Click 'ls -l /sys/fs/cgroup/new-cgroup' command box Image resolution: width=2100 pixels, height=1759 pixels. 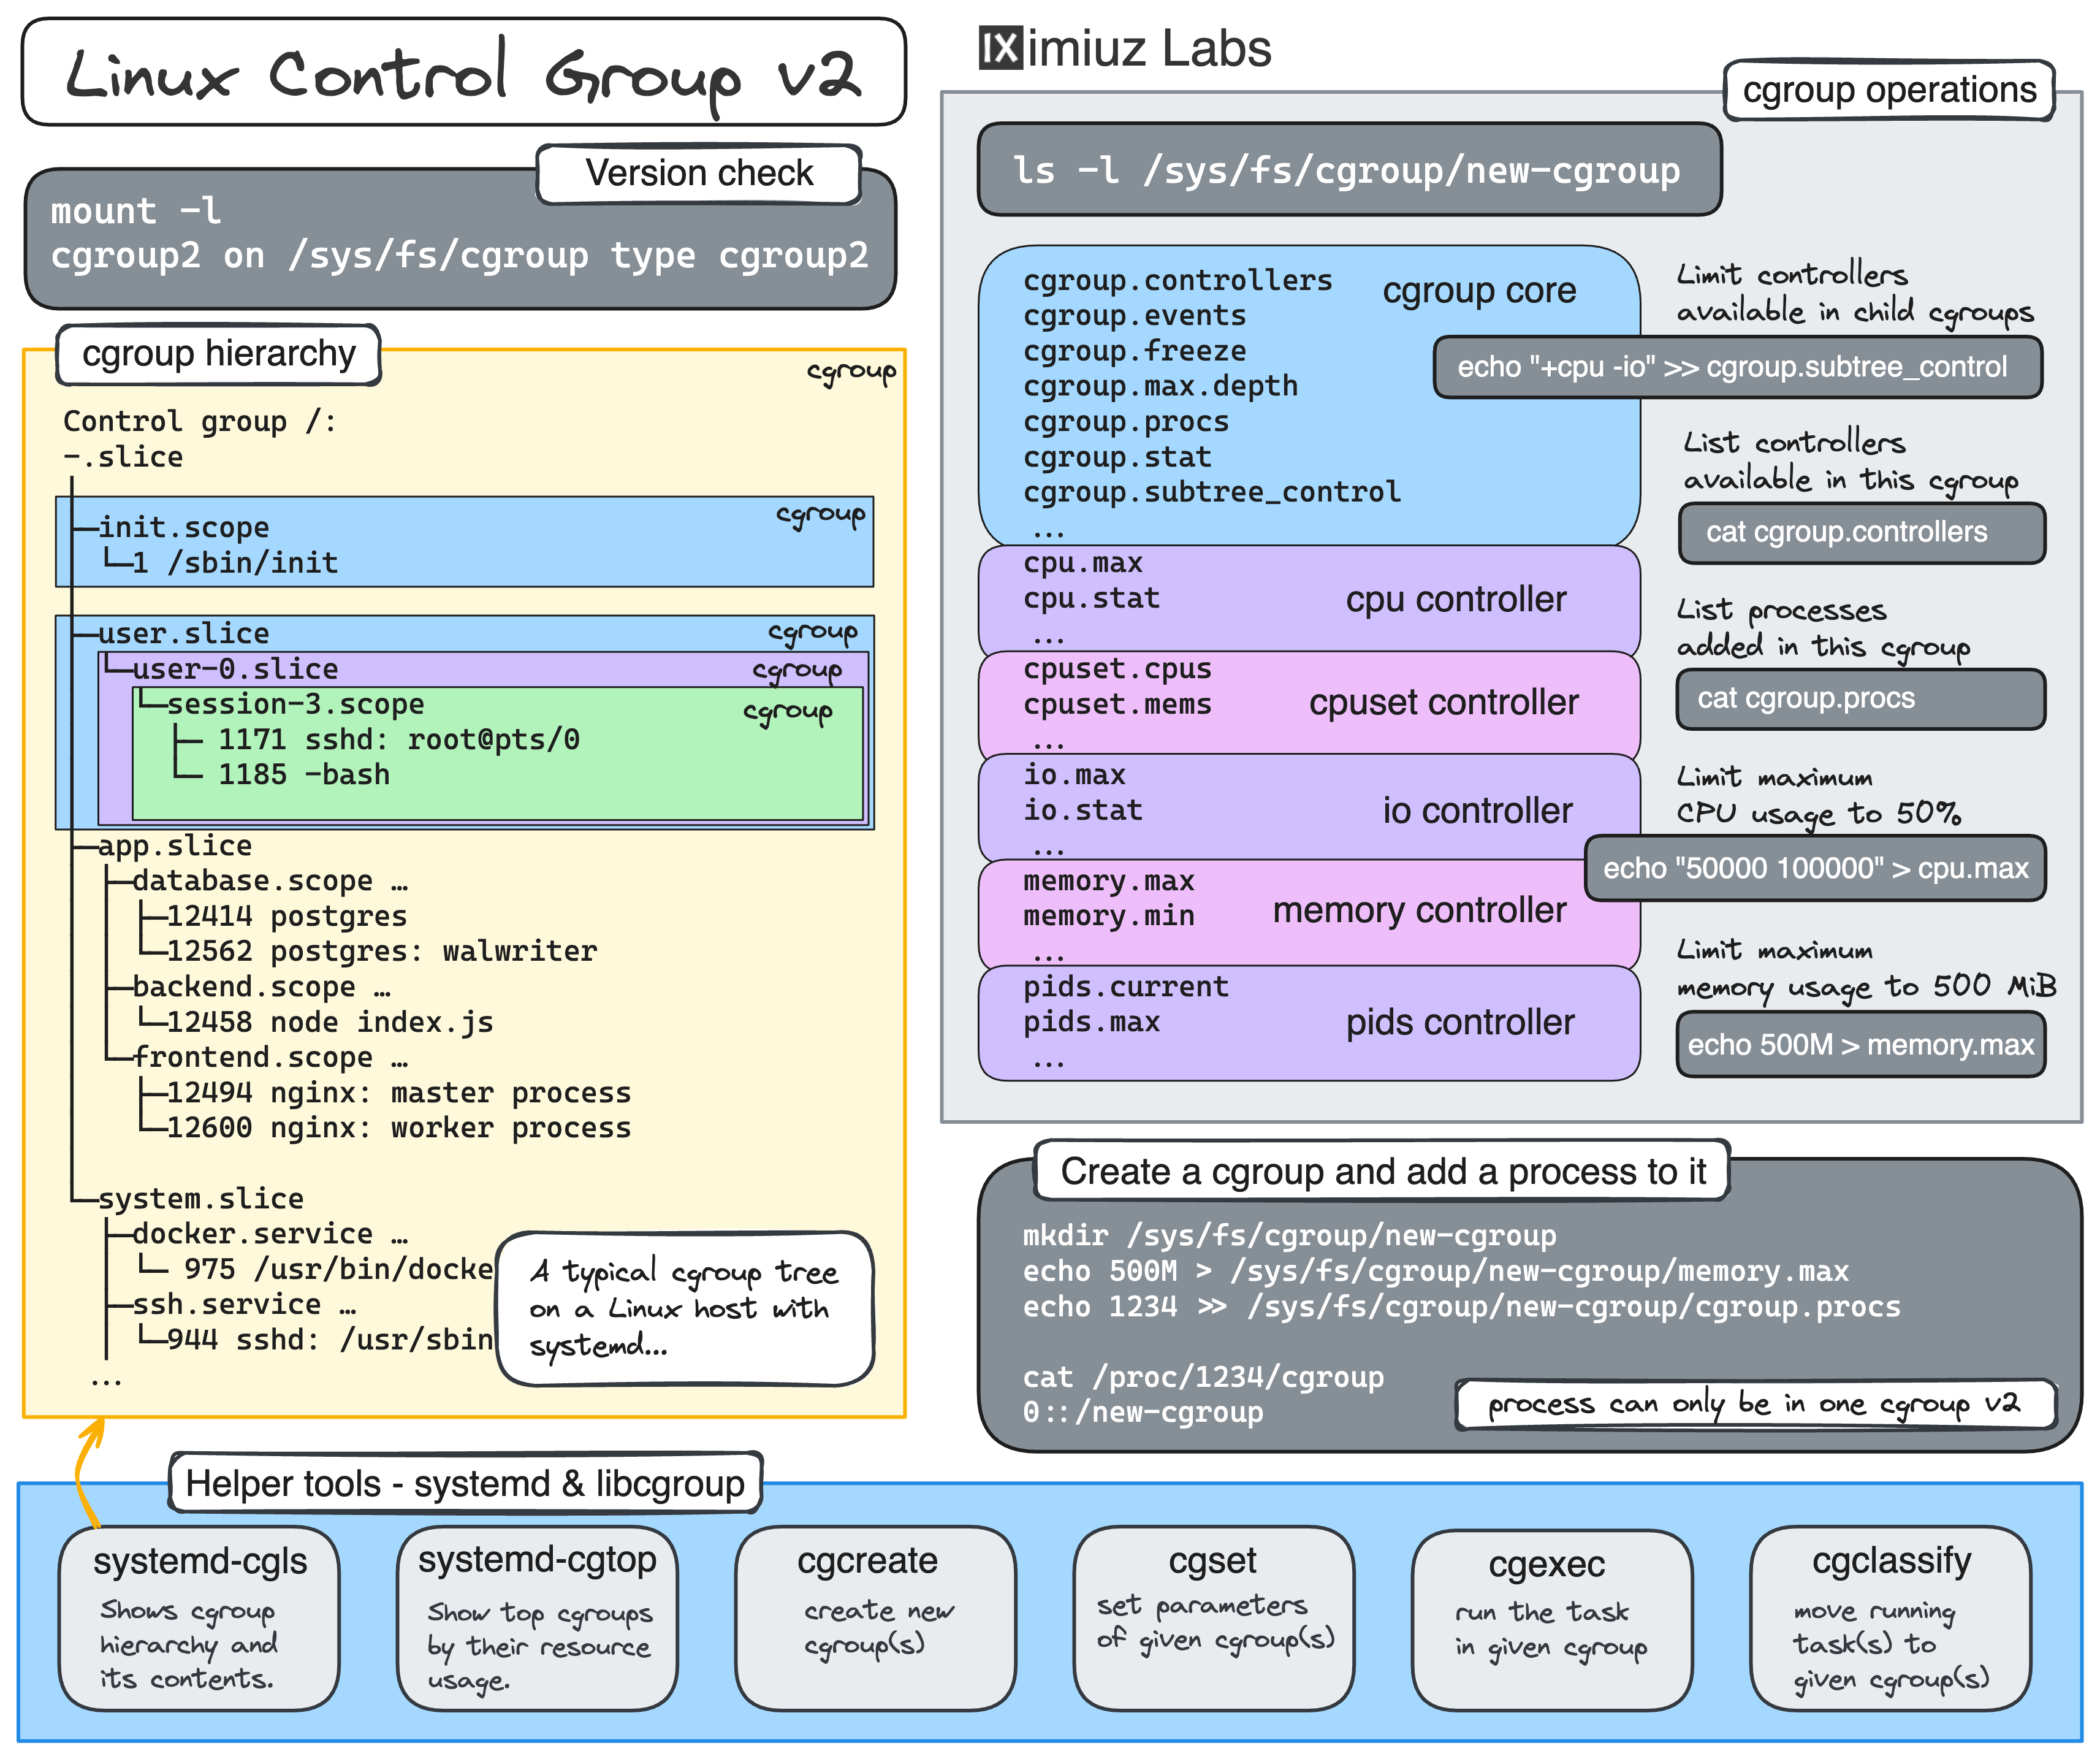(1349, 170)
